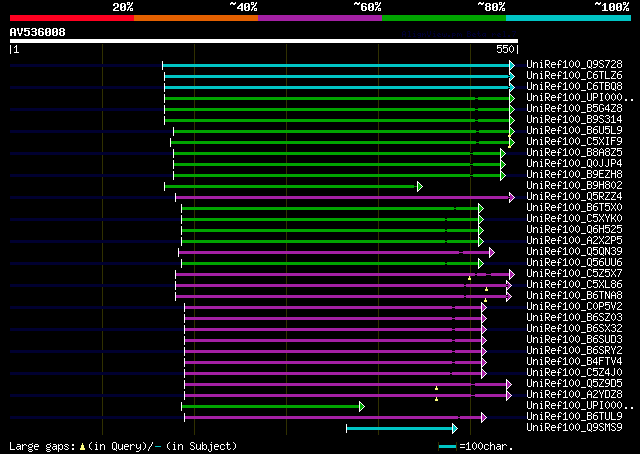640x454 pixels.
Task: Select the UniRef100_B6T5X0 label
Action: click(x=574, y=208)
